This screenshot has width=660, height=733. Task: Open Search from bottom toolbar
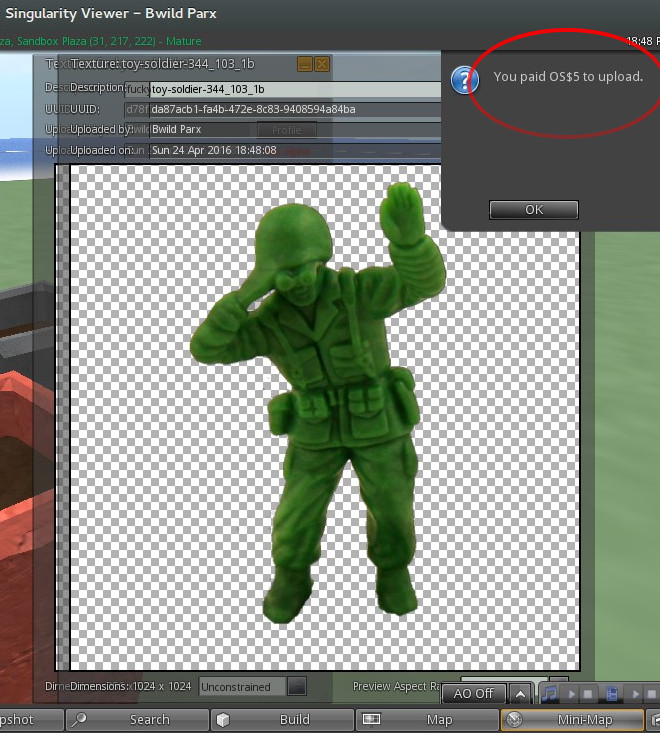pos(137,720)
